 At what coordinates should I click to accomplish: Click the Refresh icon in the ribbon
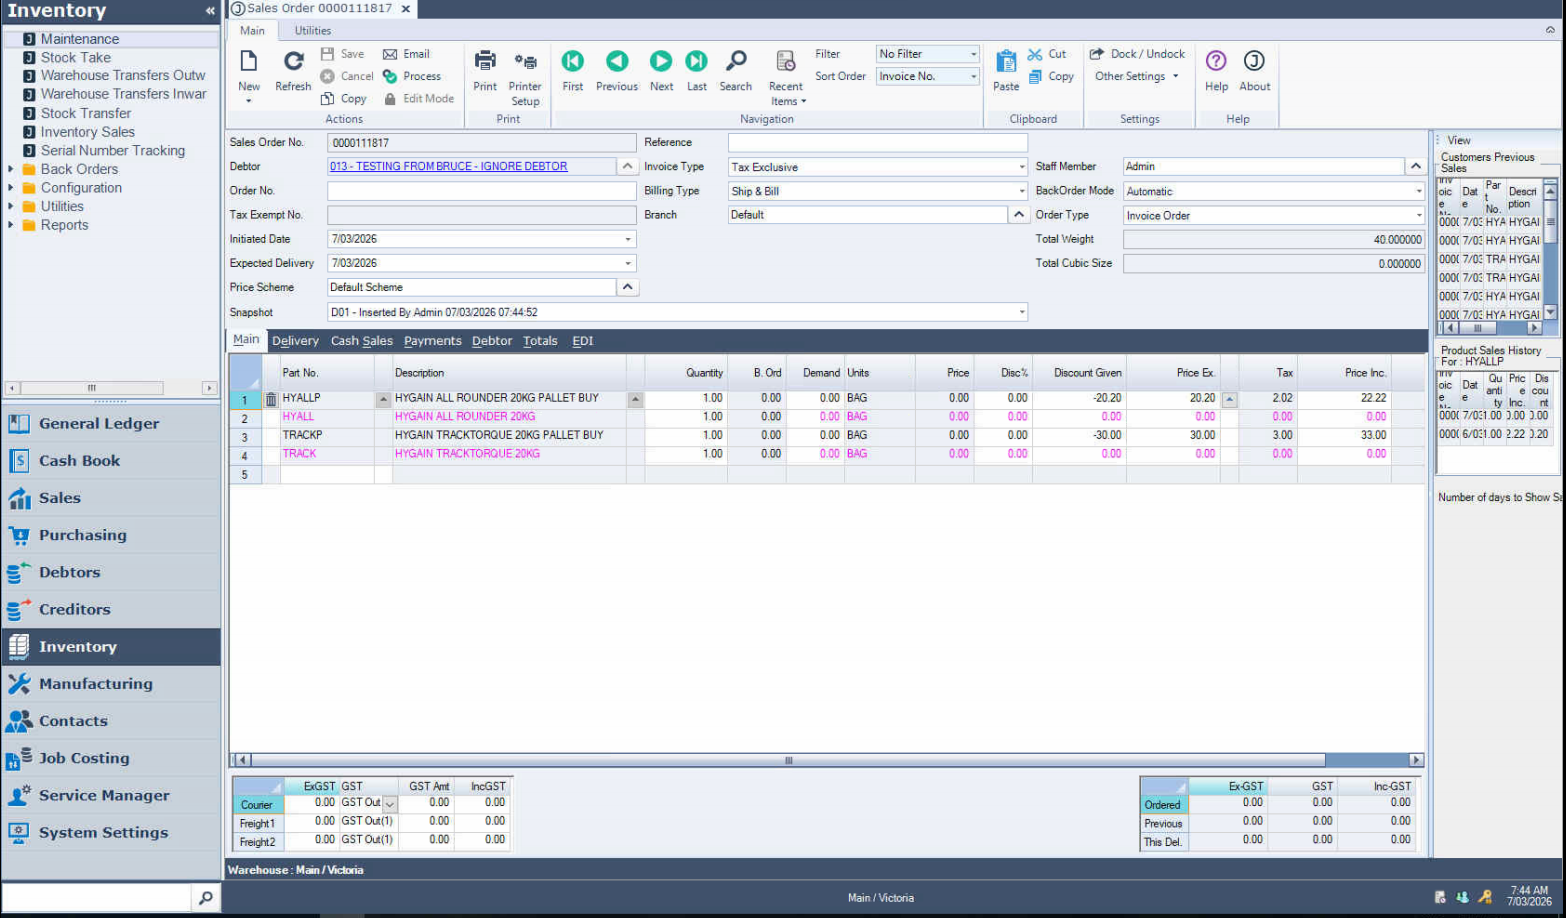[293, 62]
